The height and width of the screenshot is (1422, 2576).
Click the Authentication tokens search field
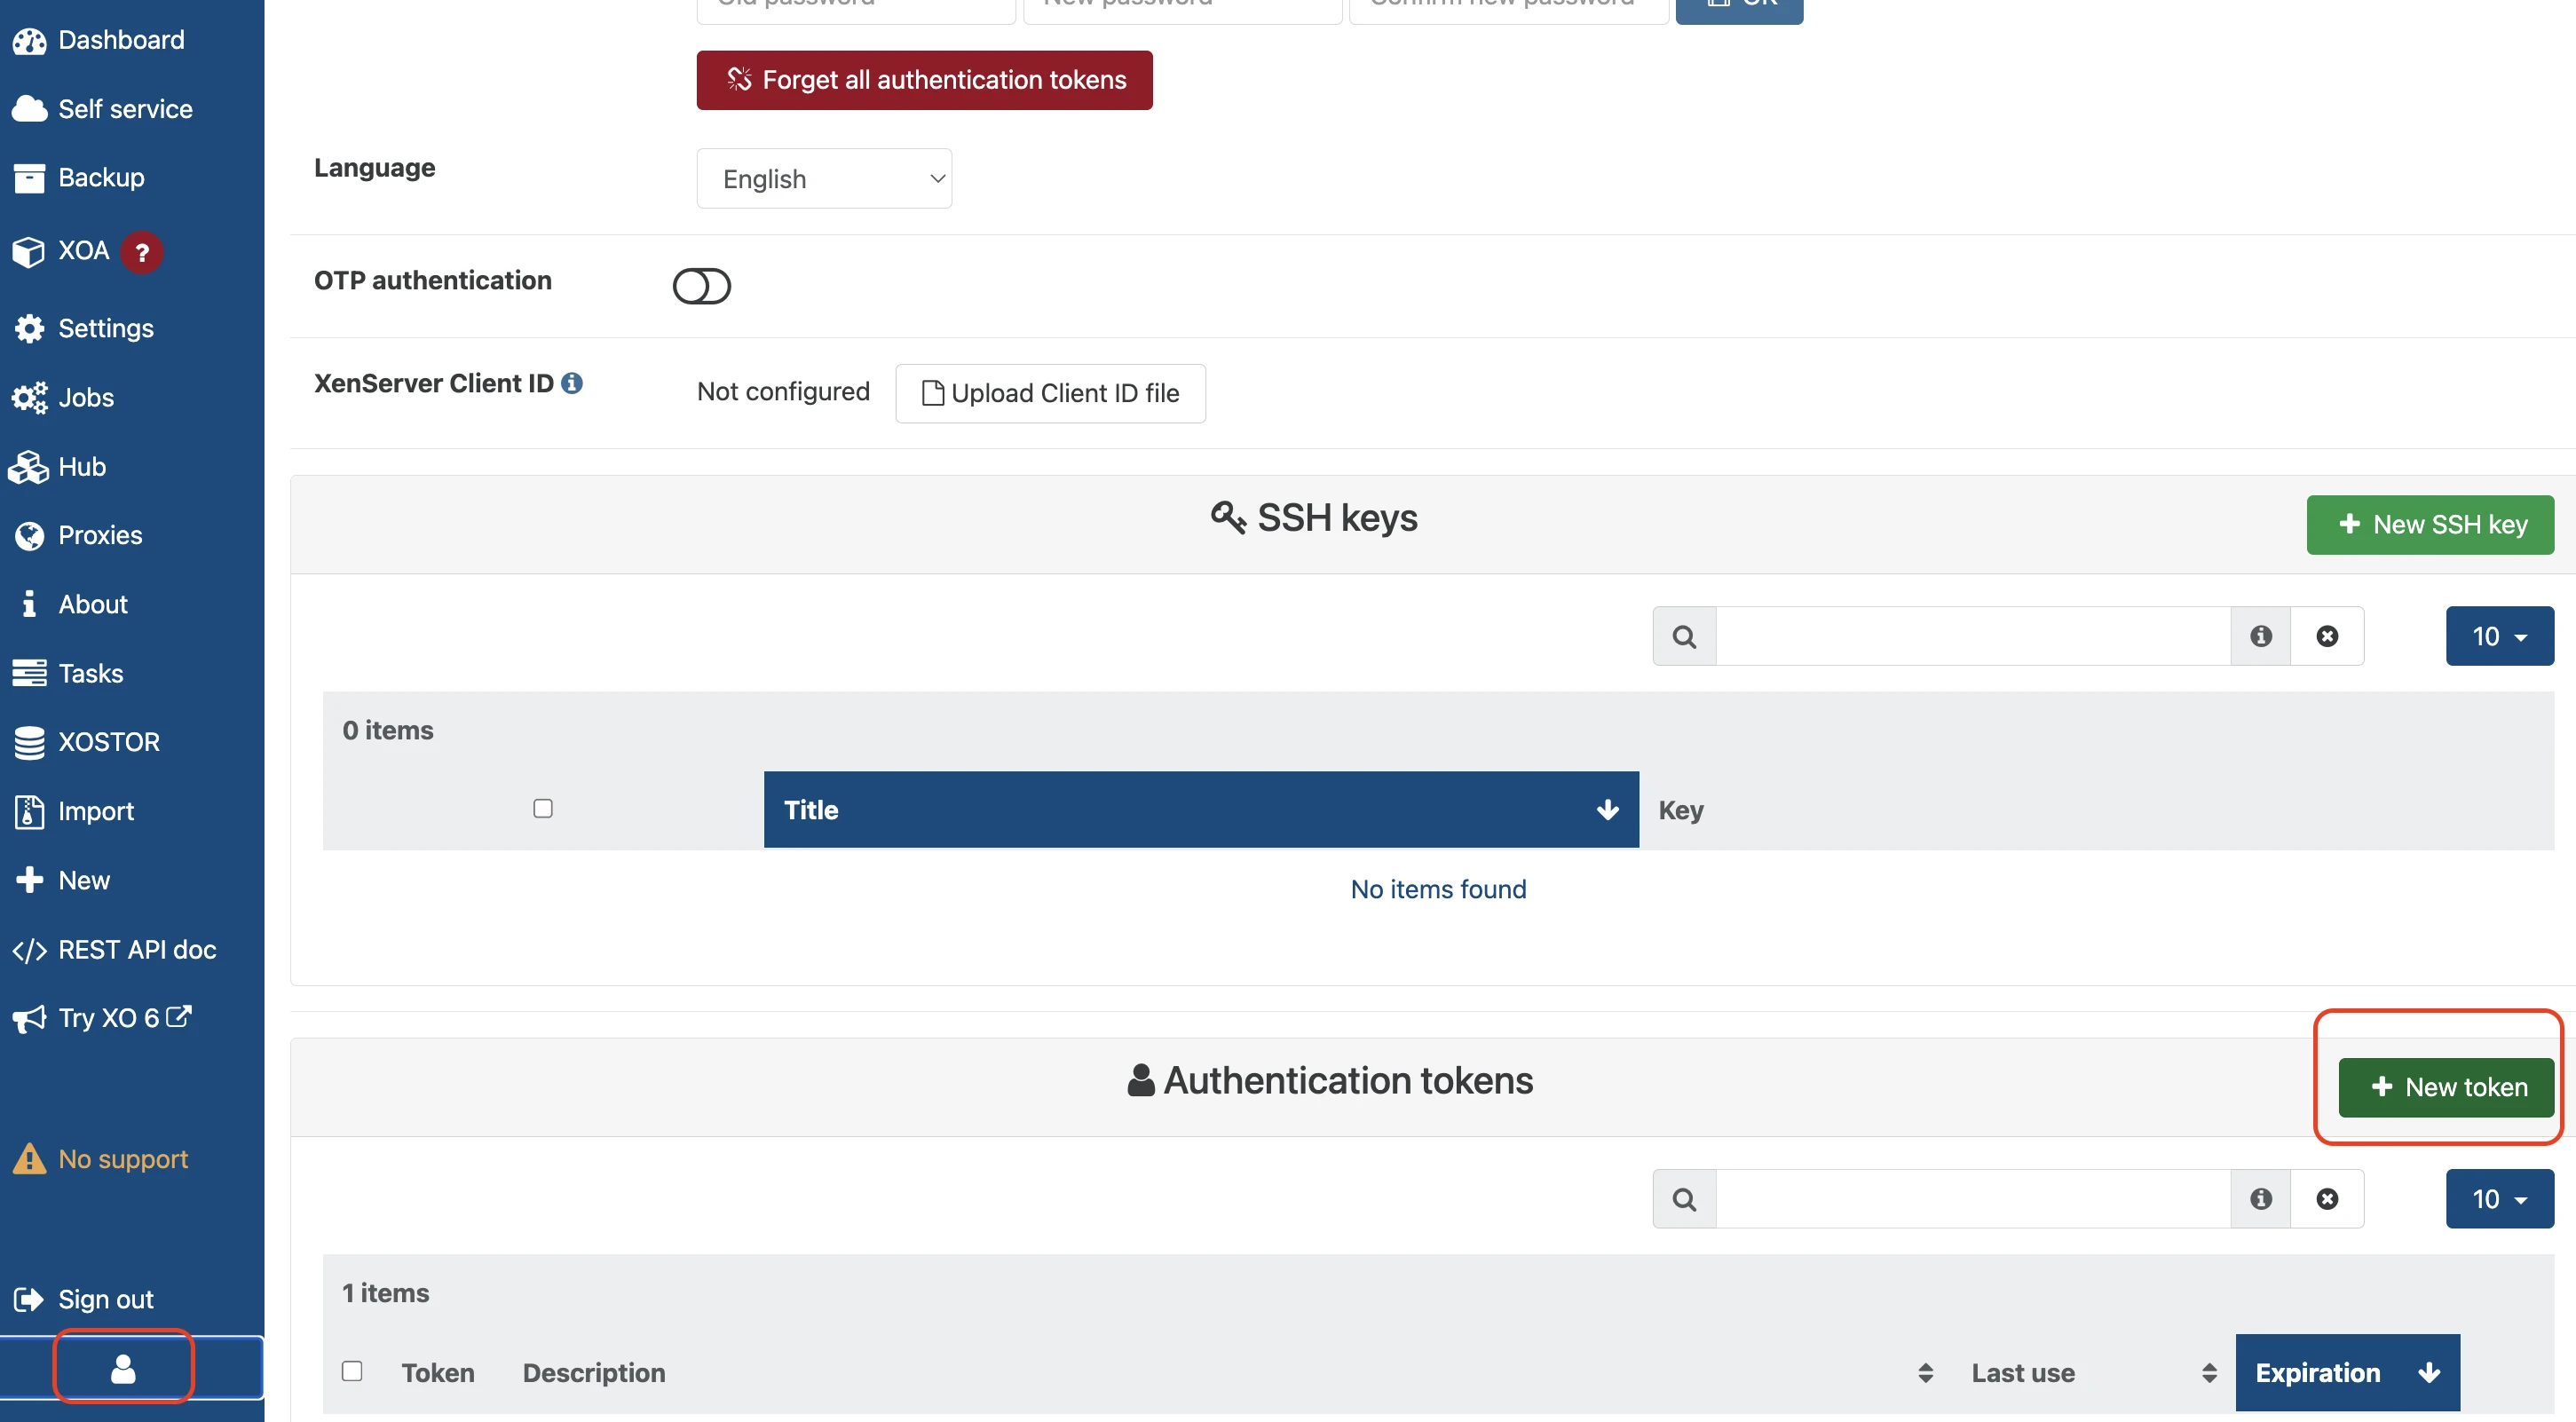coord(1973,1199)
